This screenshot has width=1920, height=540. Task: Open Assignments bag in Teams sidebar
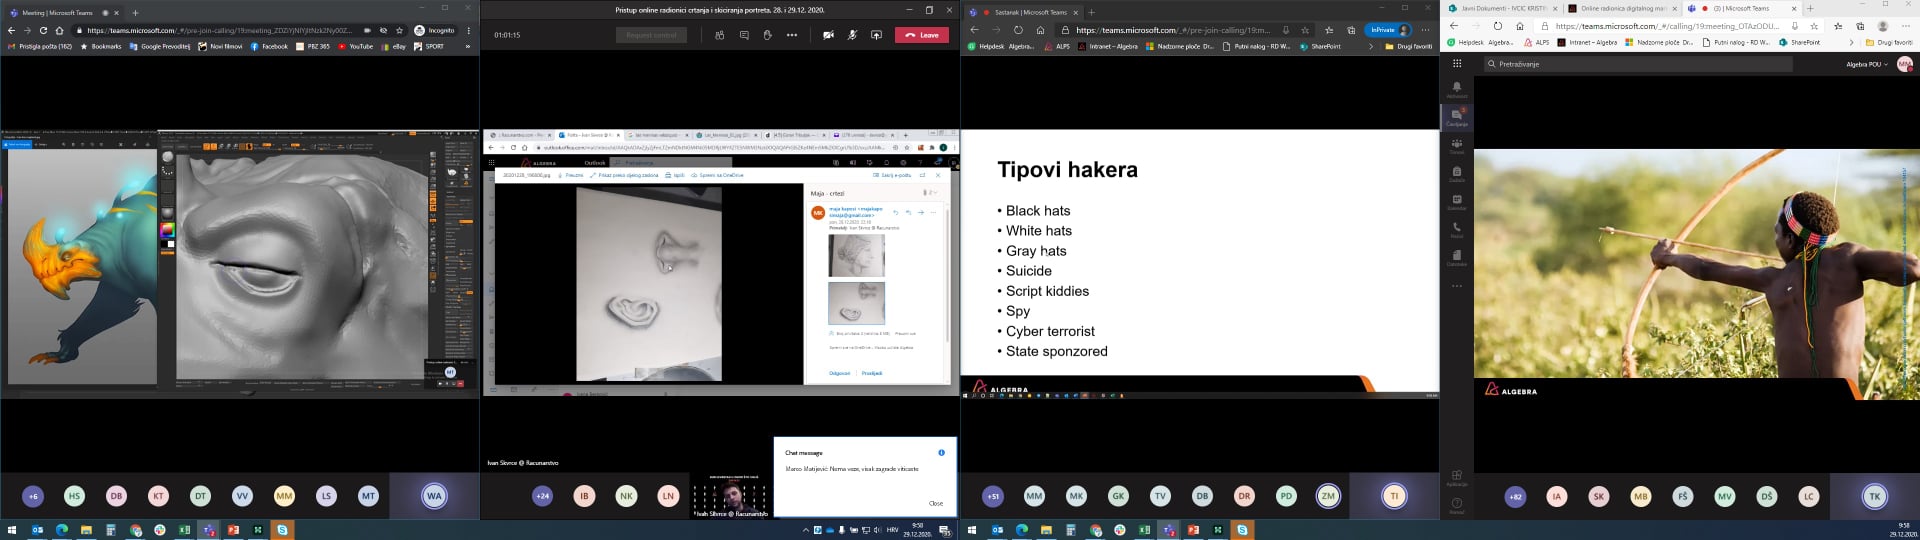1456,173
